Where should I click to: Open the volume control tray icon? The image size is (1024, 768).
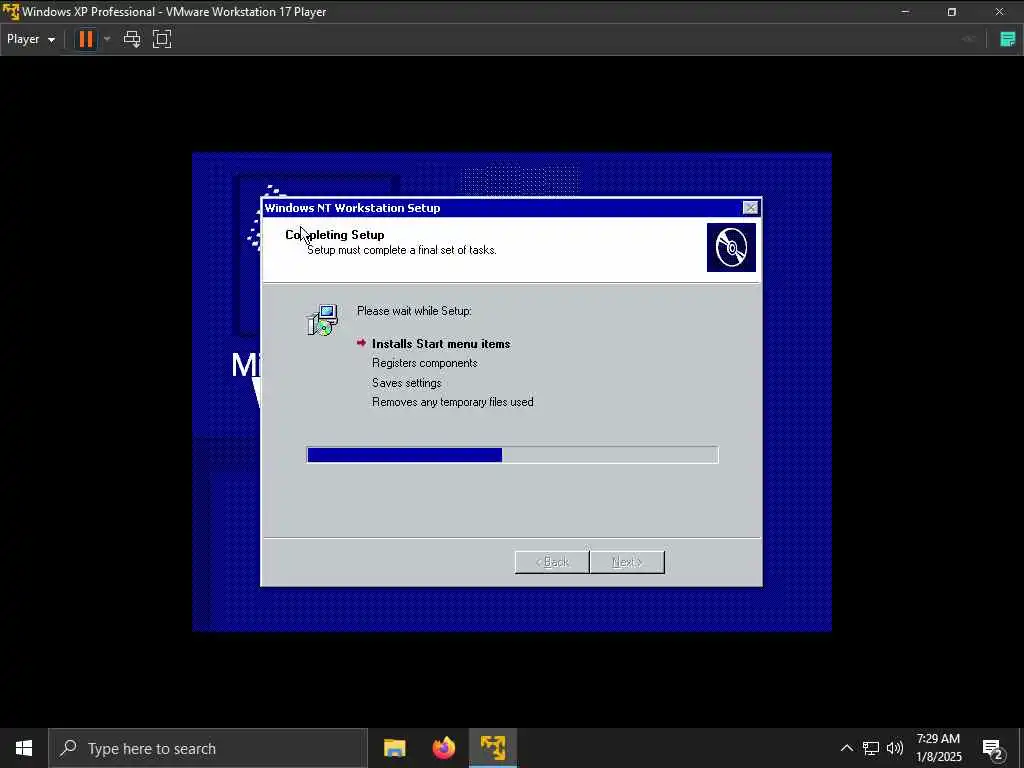click(895, 748)
